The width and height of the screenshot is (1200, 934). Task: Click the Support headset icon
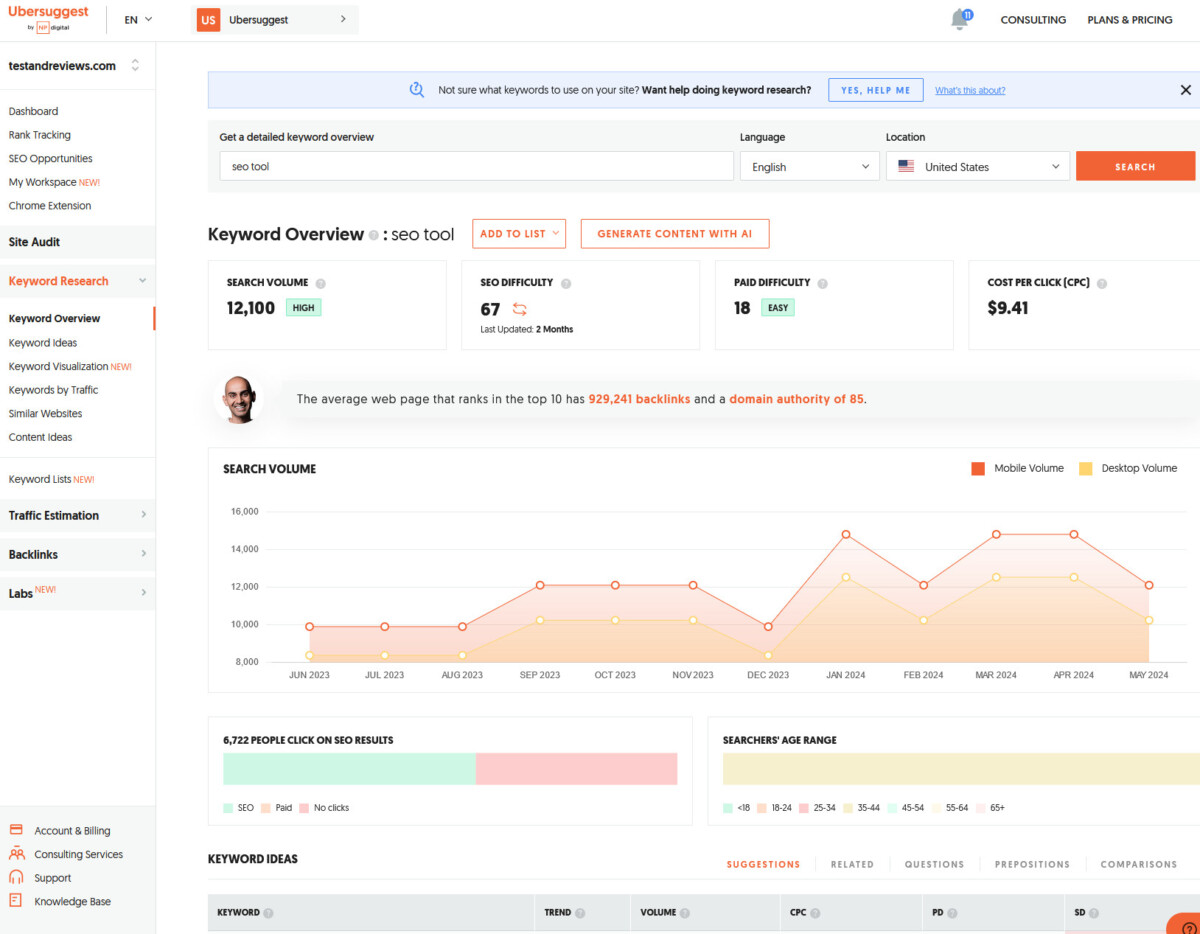(x=16, y=877)
